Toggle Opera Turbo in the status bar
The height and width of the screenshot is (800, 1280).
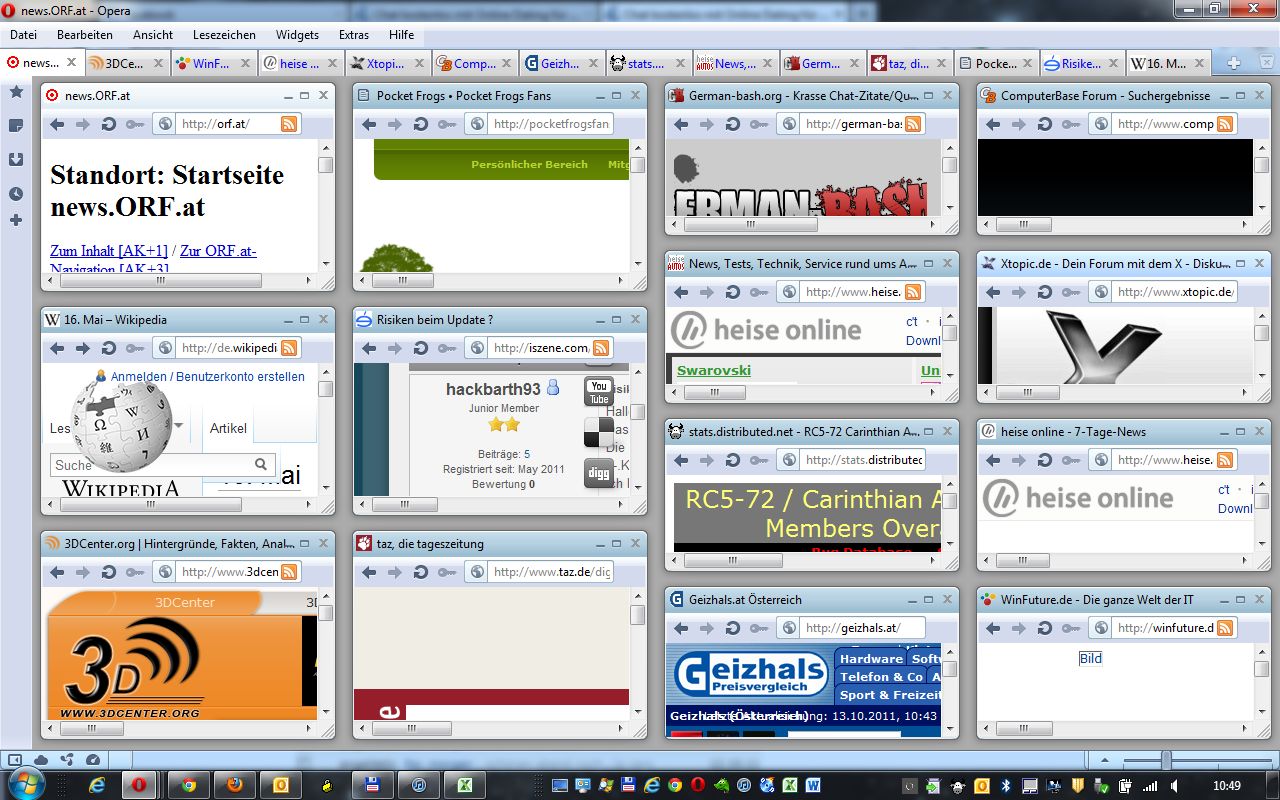click(93, 760)
